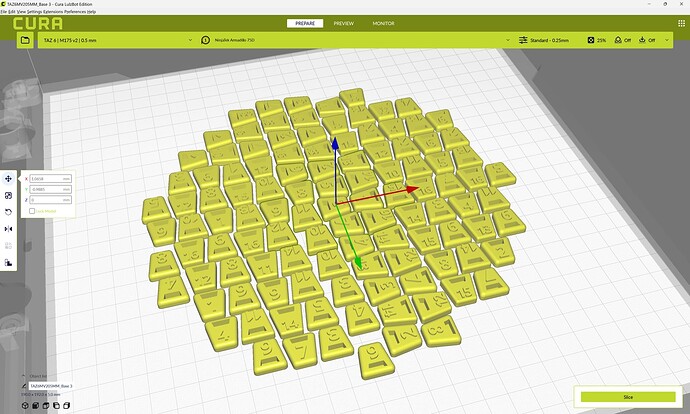Click the Standard - 0.25mm profile text
This screenshot has height=414, width=690.
549,40
